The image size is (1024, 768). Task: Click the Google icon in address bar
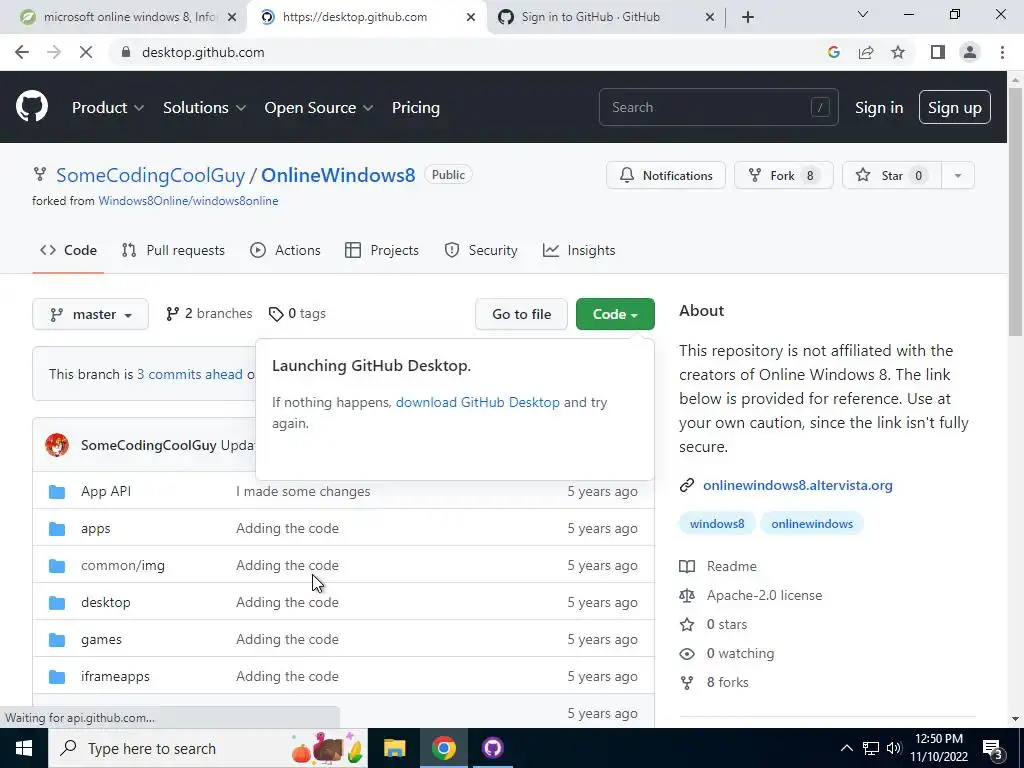pos(833,52)
